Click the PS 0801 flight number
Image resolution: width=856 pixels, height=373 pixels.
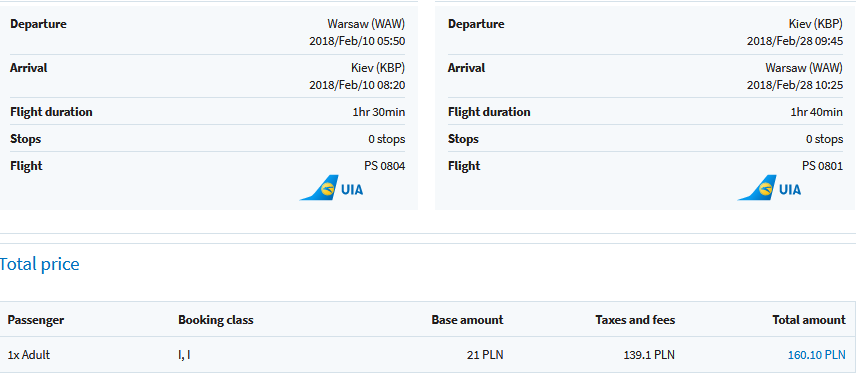click(823, 166)
